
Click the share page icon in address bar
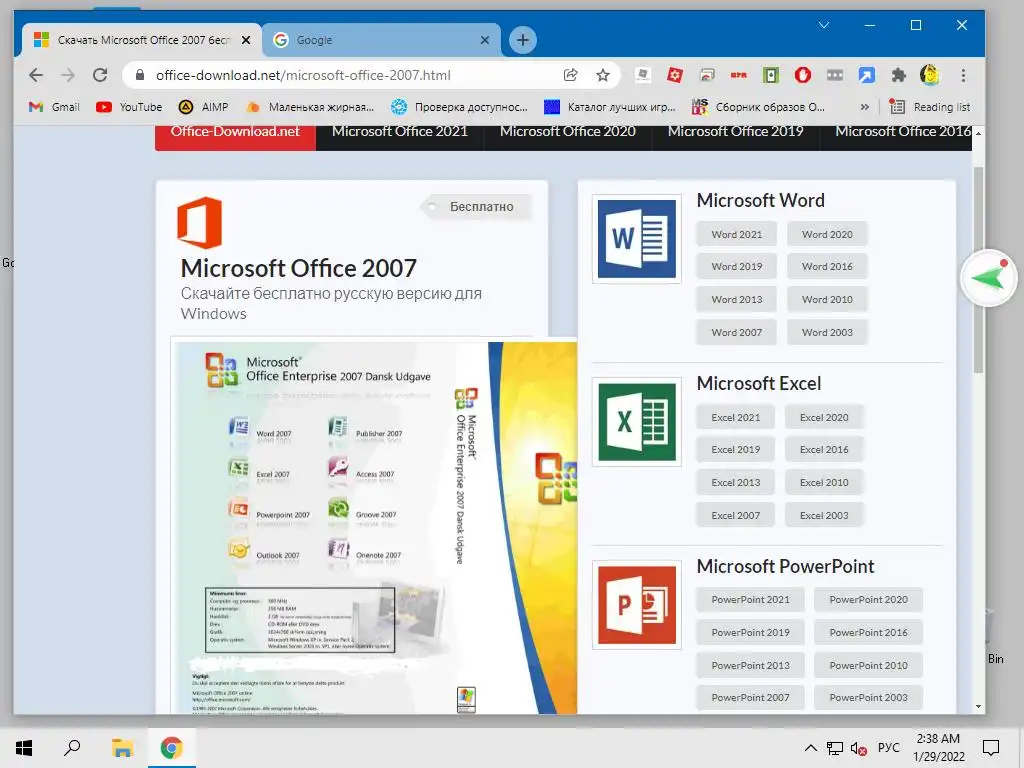click(570, 75)
